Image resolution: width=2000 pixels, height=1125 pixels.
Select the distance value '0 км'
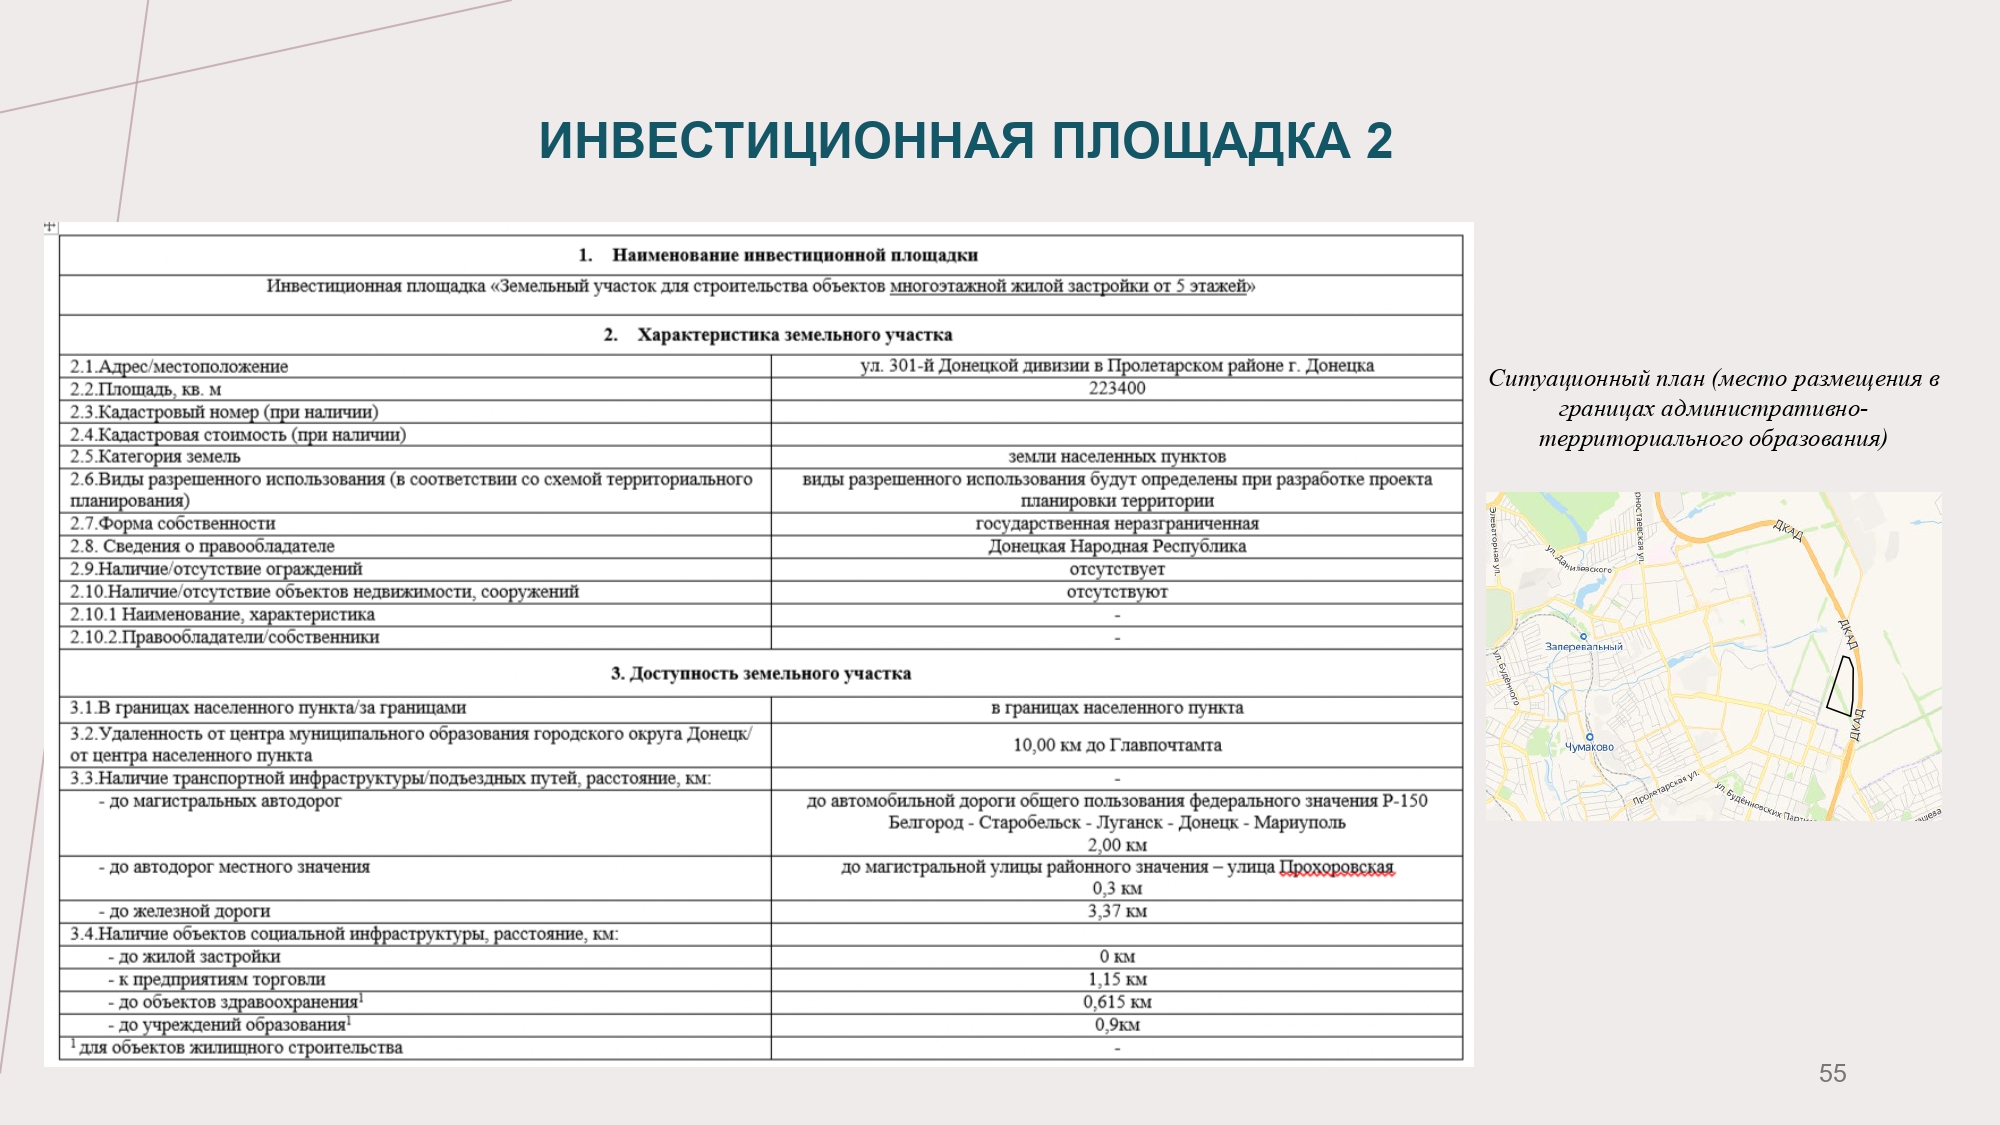coord(1117,957)
